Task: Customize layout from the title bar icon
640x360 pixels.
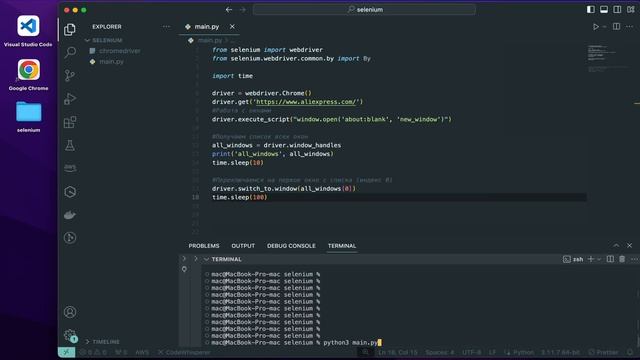Action: [x=631, y=9]
